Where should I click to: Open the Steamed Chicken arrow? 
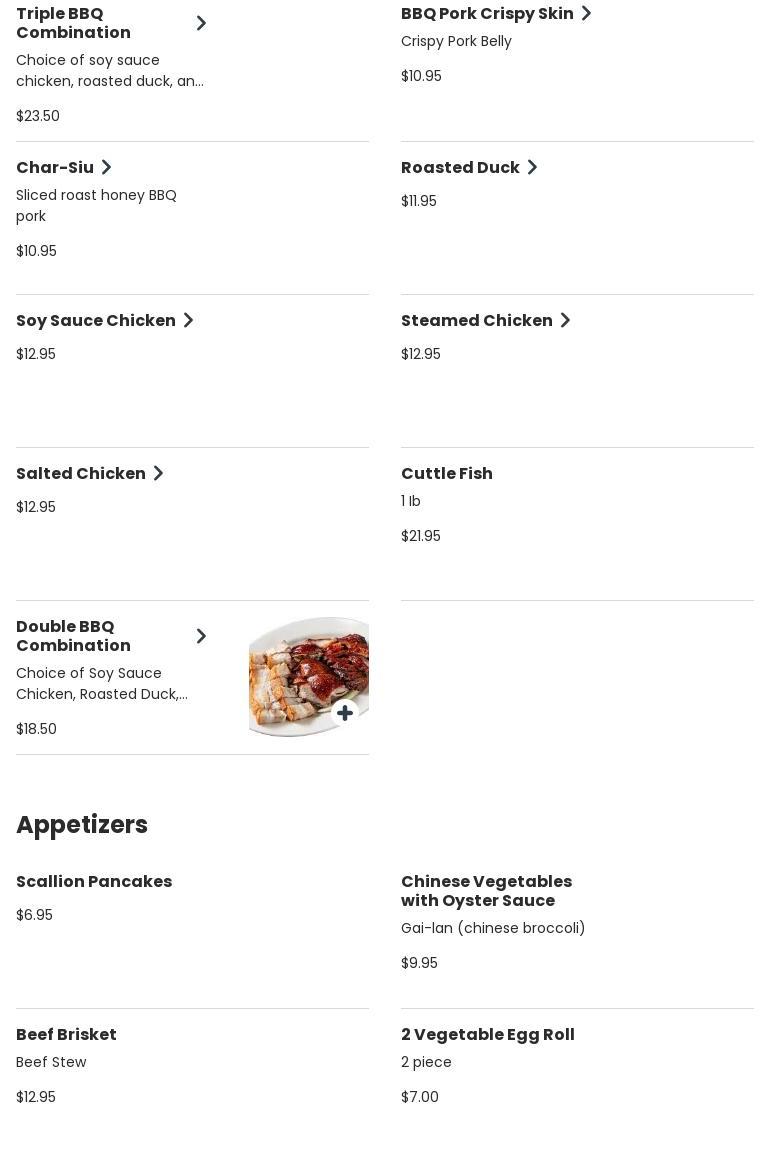[x=566, y=320]
